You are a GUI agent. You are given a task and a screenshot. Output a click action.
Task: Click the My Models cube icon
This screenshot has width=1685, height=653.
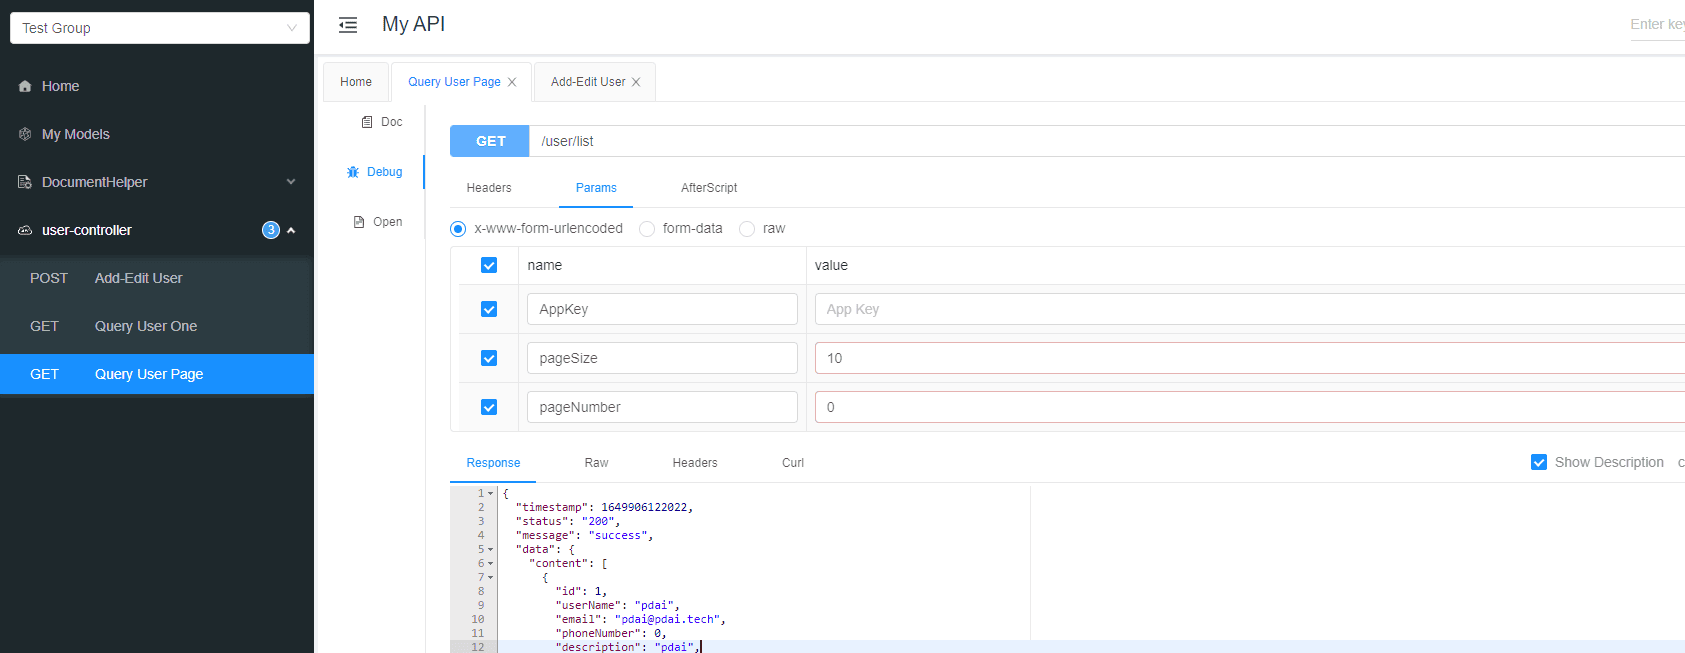point(25,134)
